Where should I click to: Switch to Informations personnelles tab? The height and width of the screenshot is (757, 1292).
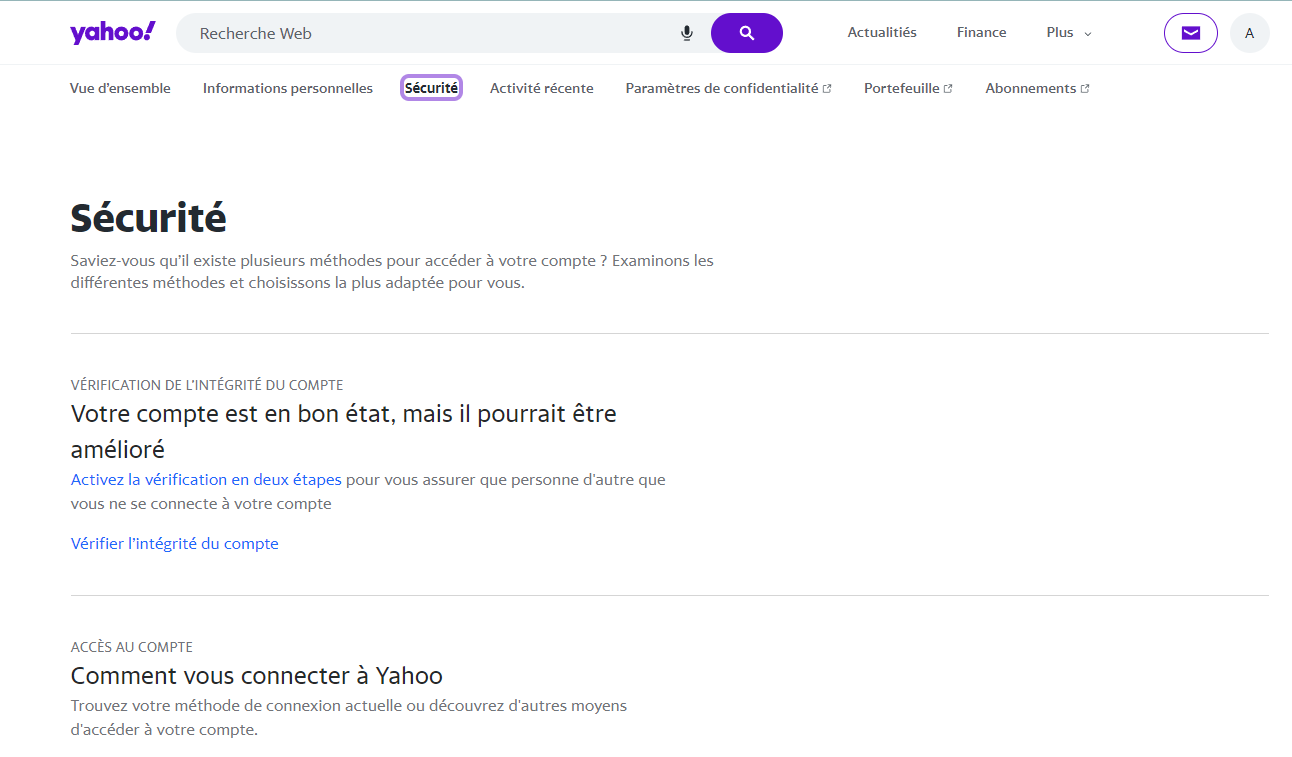click(x=288, y=88)
